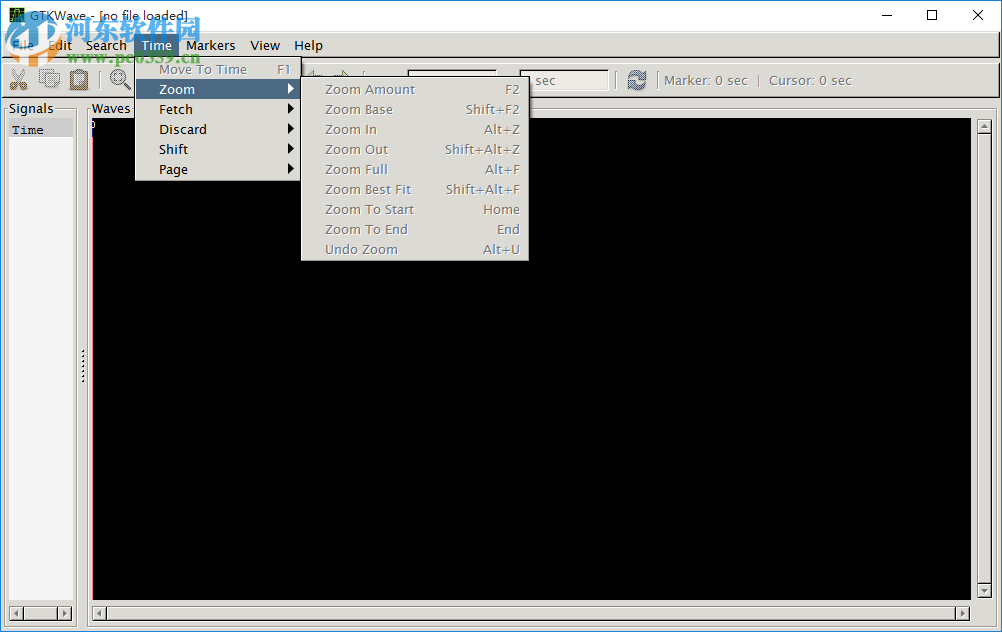Expand the Fetch submenu
1002x632 pixels.
pos(218,109)
